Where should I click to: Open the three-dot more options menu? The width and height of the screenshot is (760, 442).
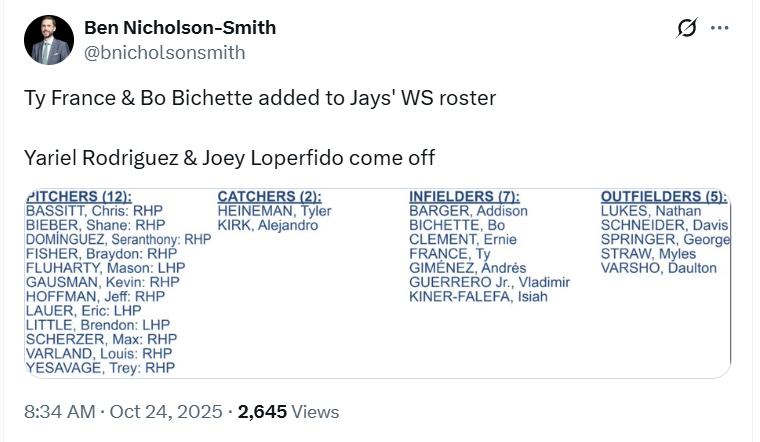point(719,28)
